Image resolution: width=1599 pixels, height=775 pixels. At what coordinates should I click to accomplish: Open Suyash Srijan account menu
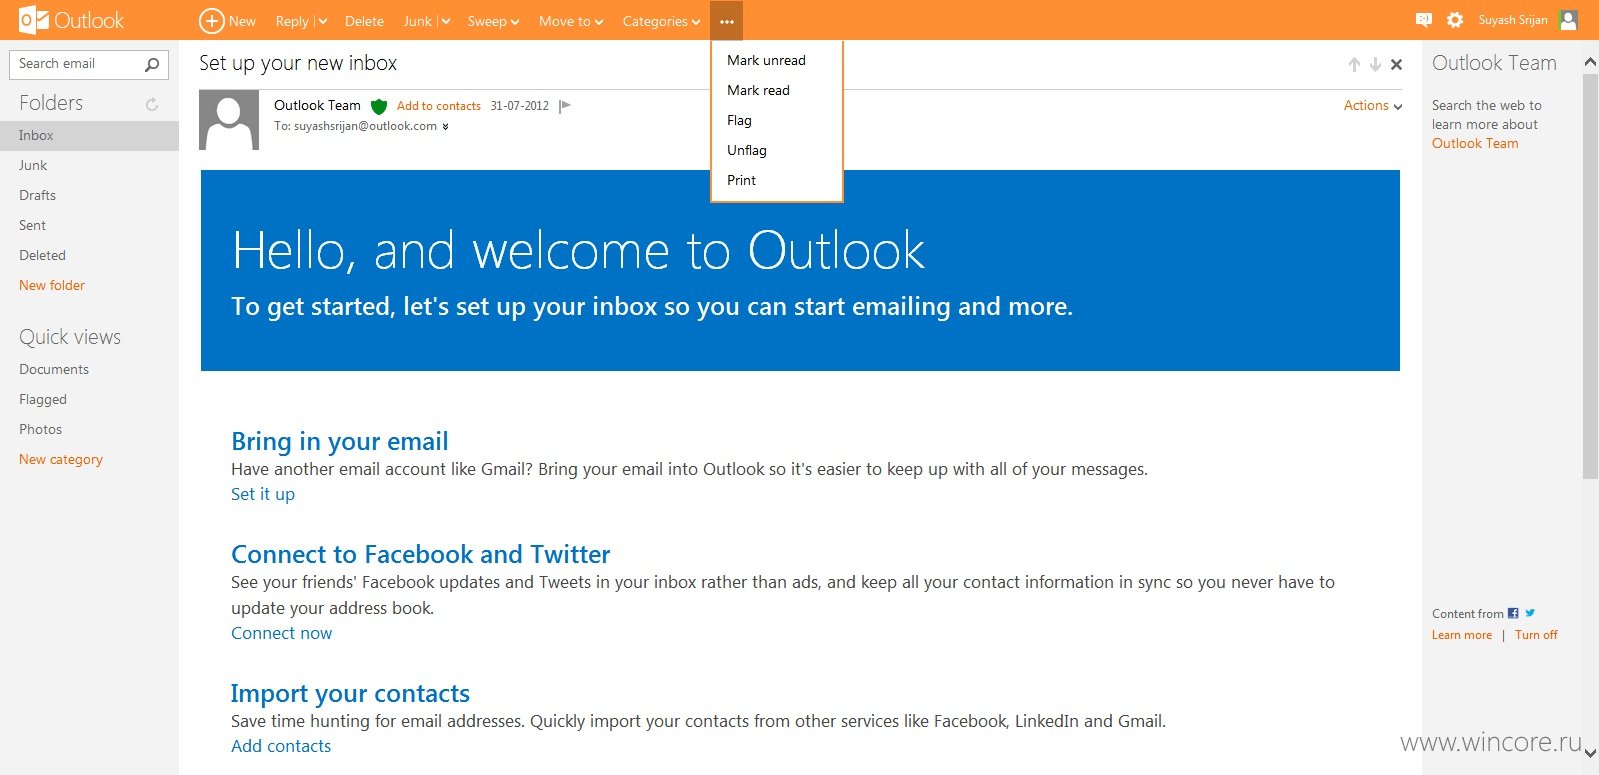[x=1512, y=20]
